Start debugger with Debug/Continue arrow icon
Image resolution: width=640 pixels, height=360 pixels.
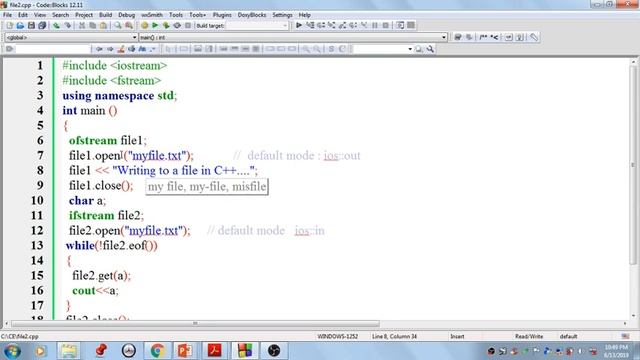point(299,25)
